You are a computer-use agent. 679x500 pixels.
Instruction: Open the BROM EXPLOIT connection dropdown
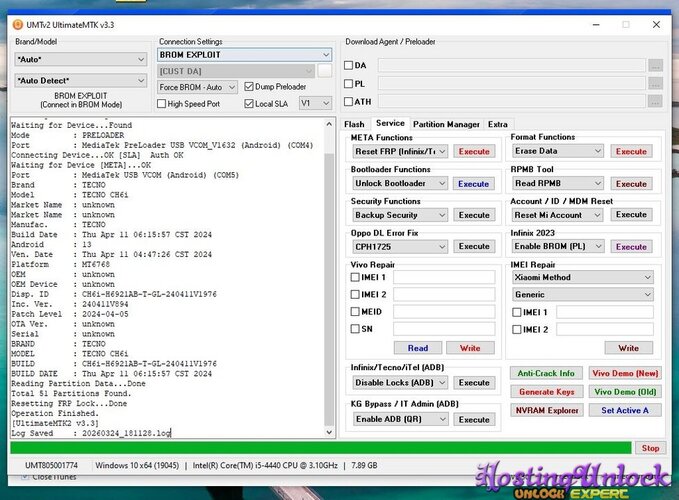click(x=244, y=55)
